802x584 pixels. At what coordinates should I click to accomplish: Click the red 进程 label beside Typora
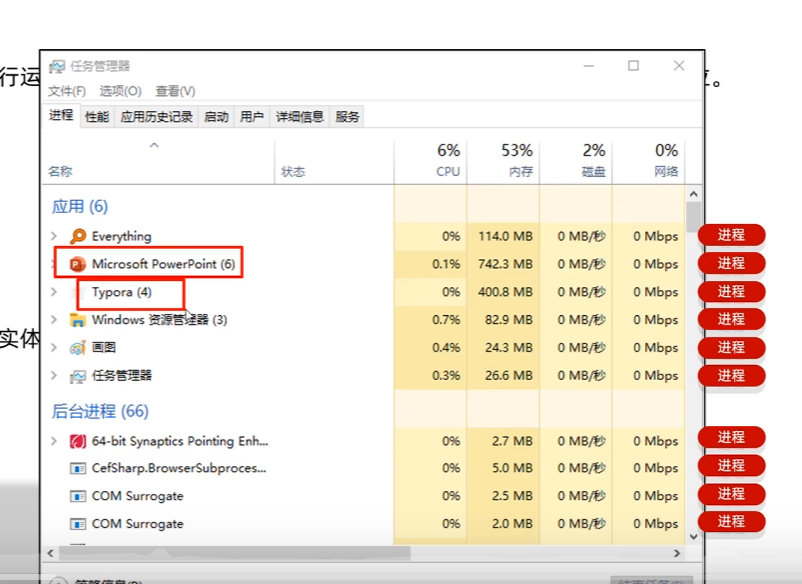[731, 291]
